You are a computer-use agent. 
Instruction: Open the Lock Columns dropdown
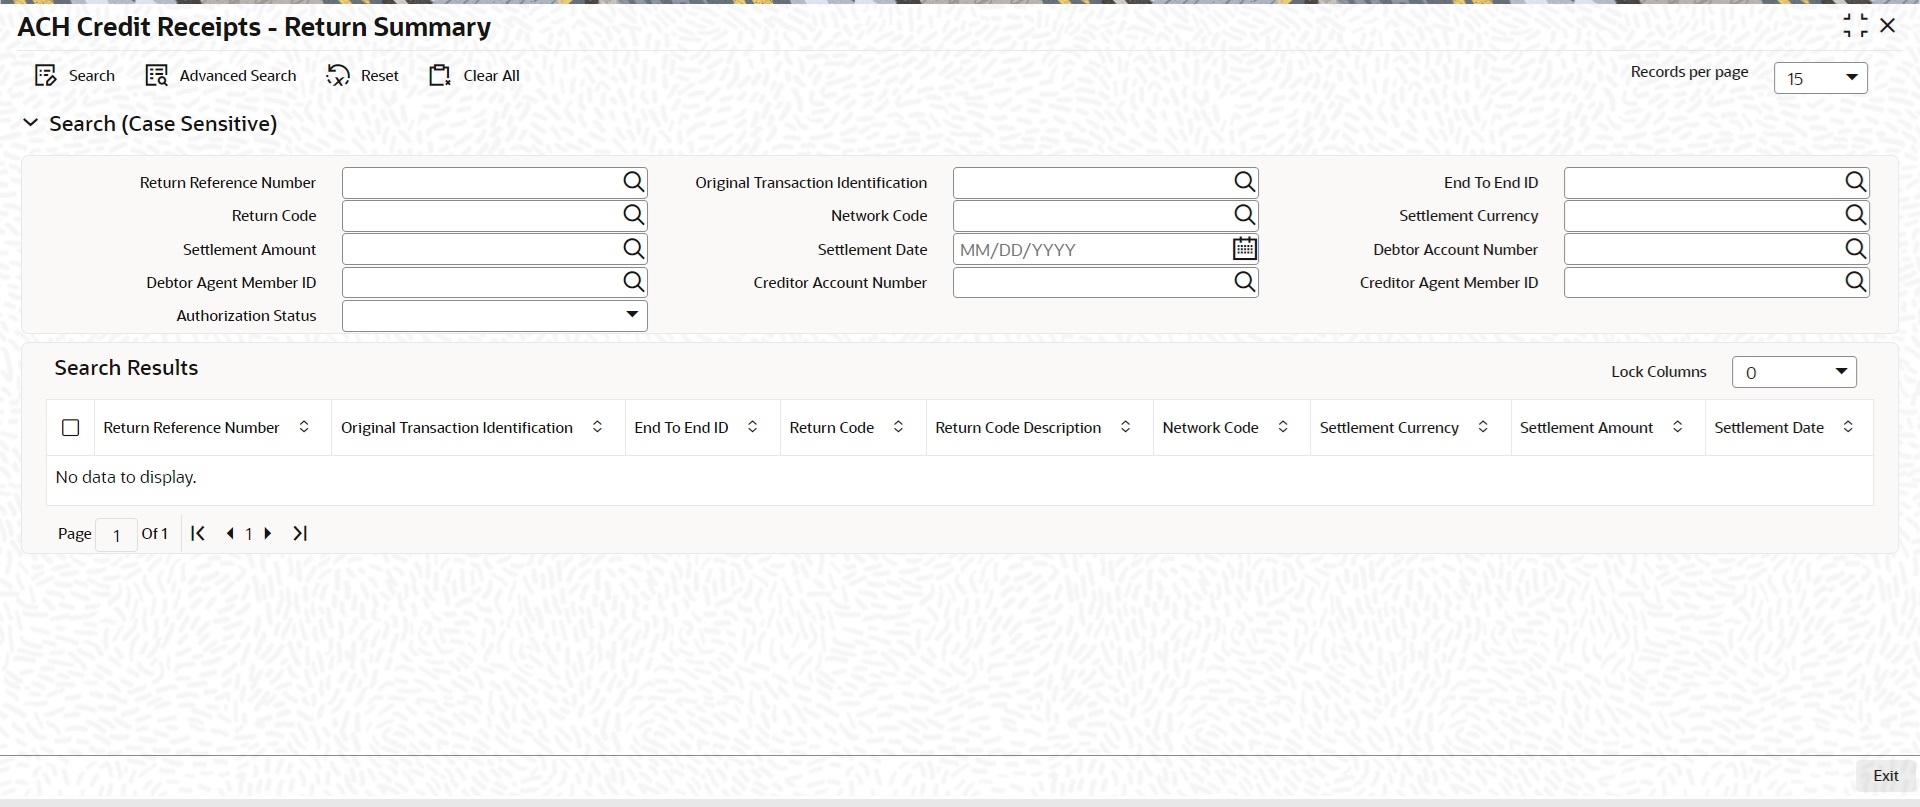click(x=1794, y=372)
